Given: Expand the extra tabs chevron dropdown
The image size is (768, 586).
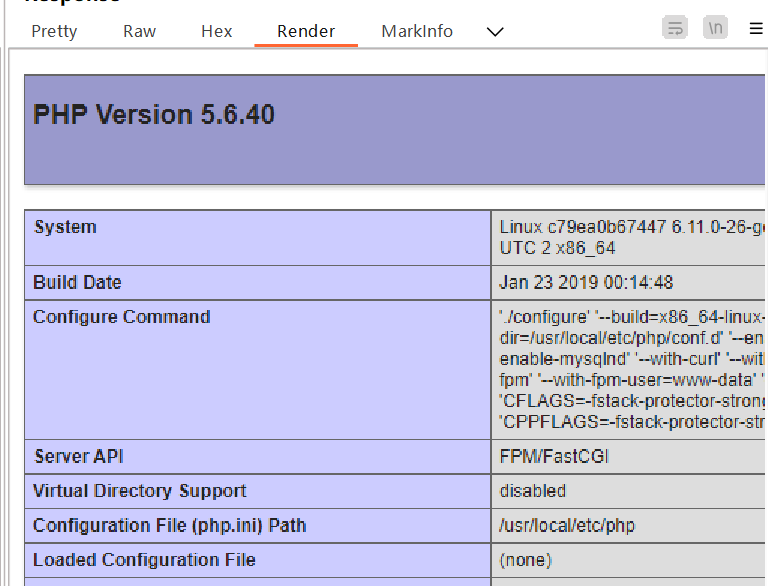Looking at the screenshot, I should coord(495,32).
